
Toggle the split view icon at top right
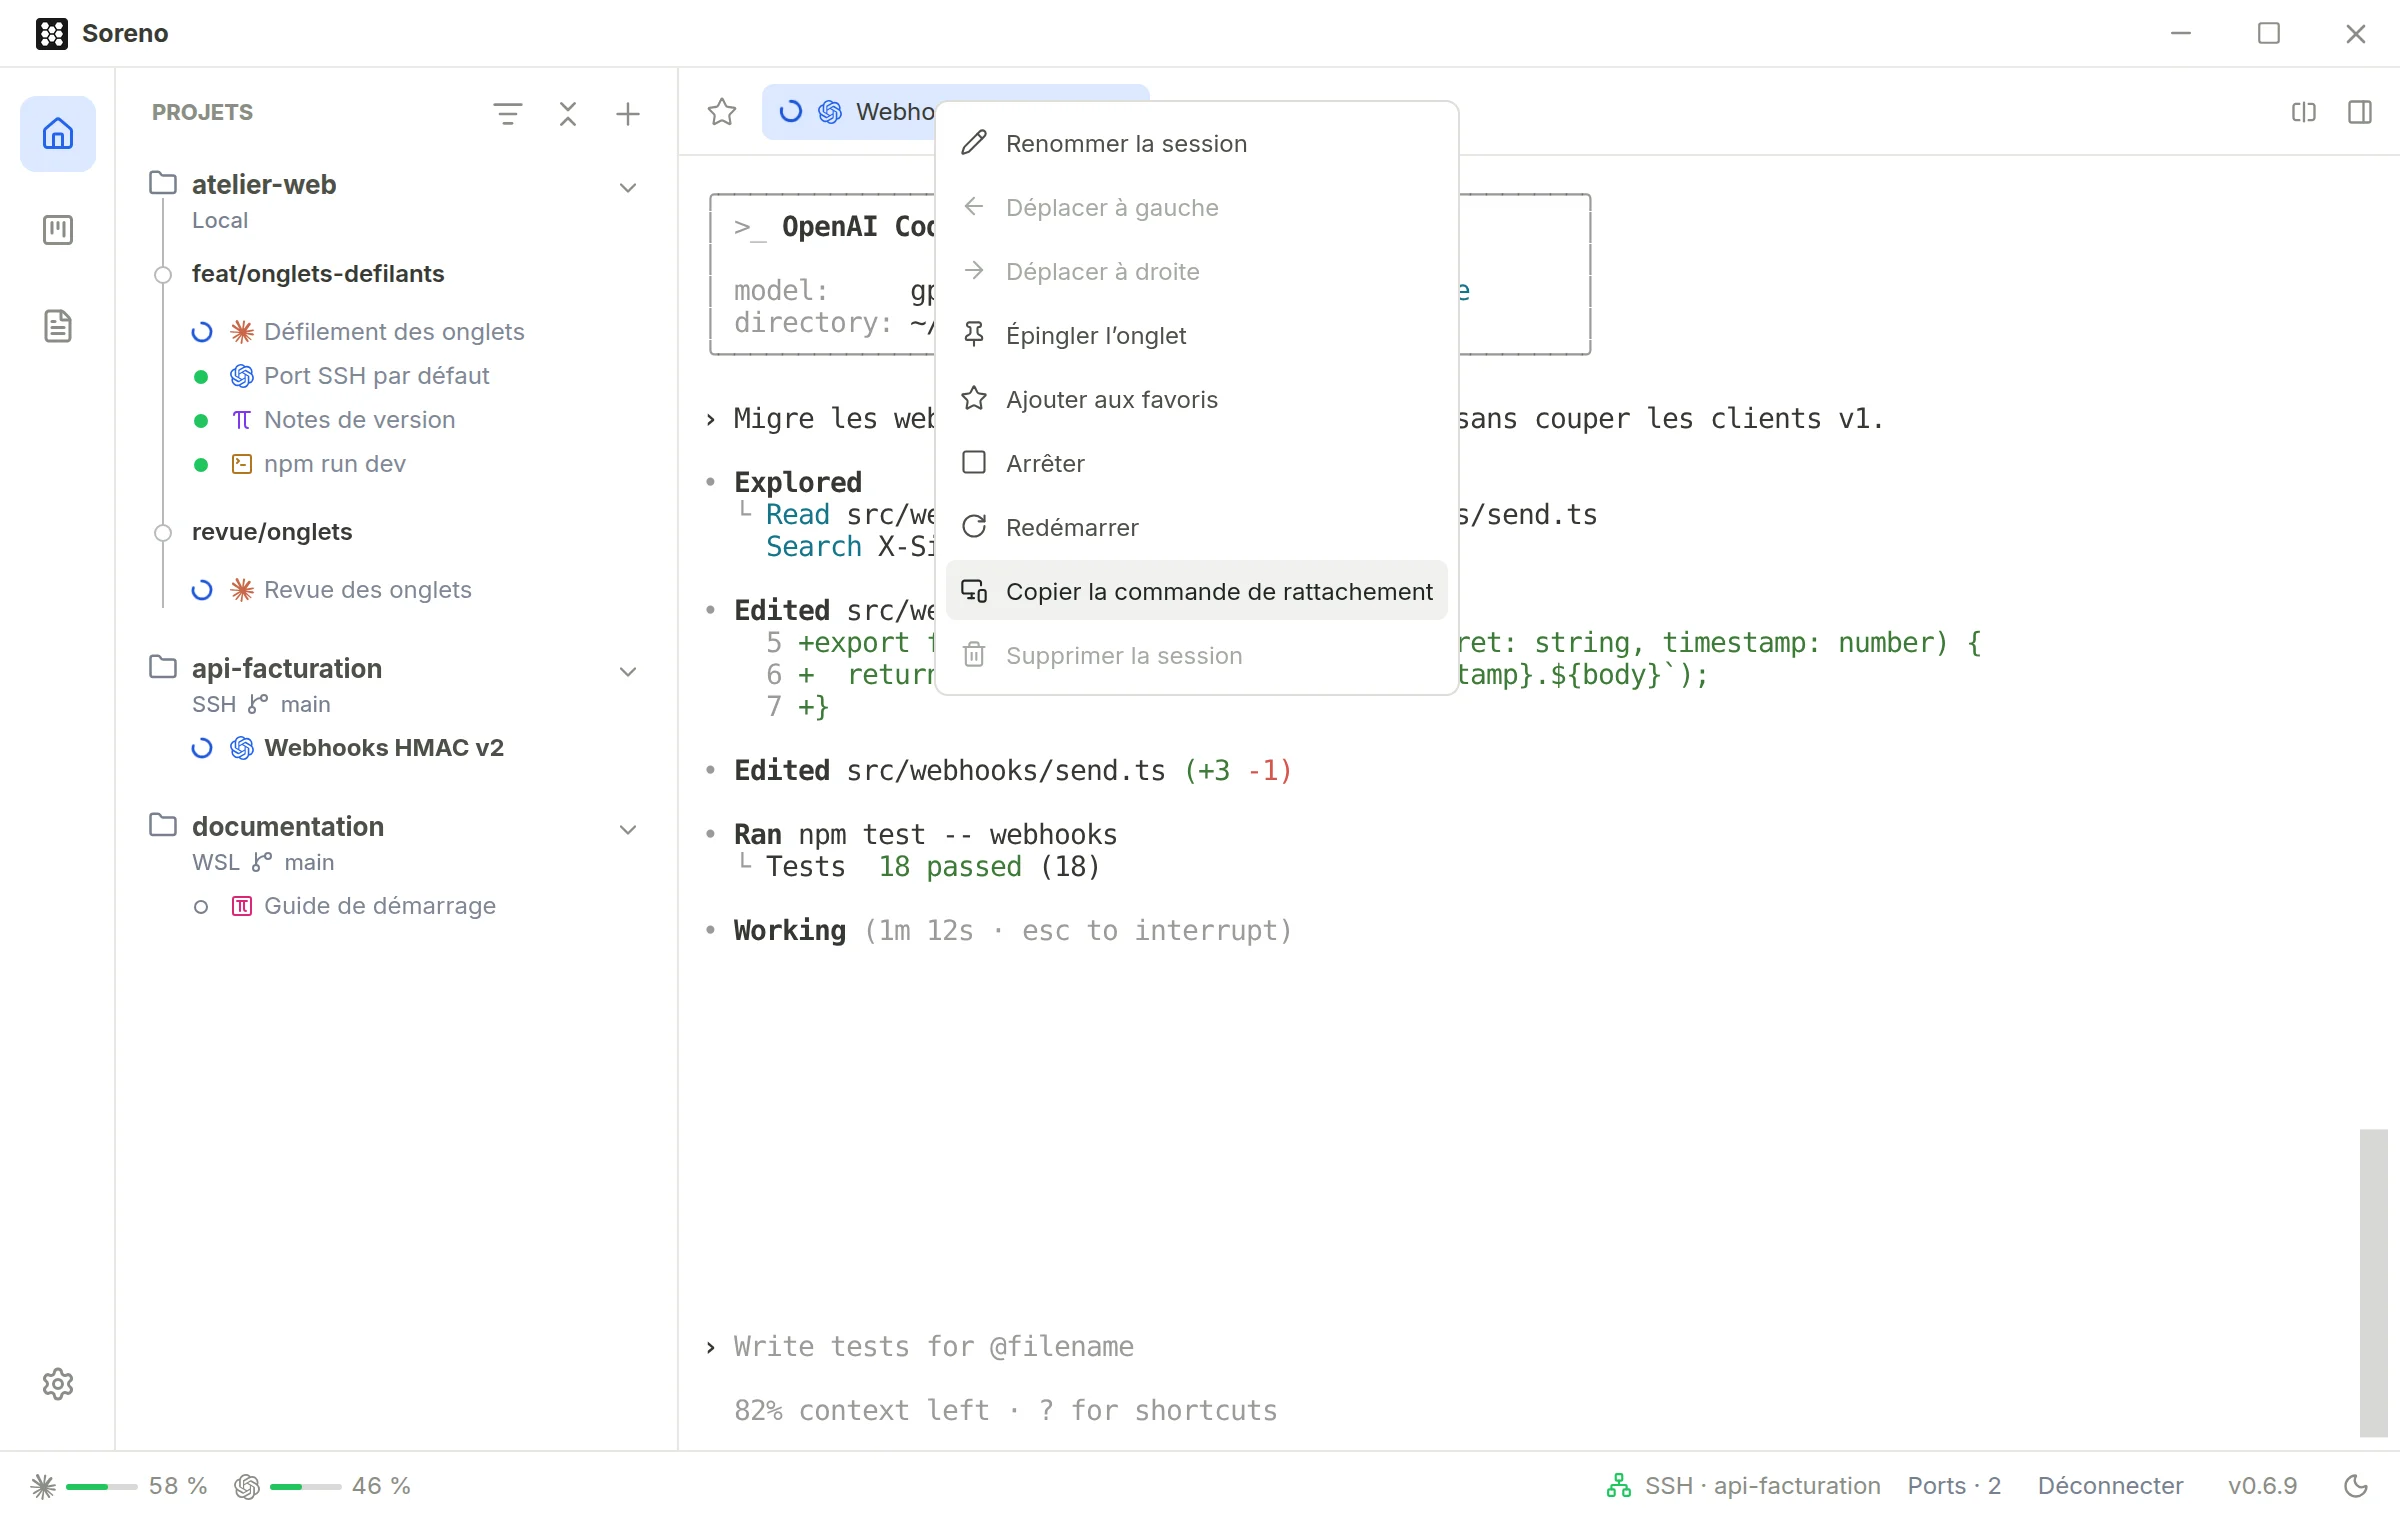click(2304, 112)
